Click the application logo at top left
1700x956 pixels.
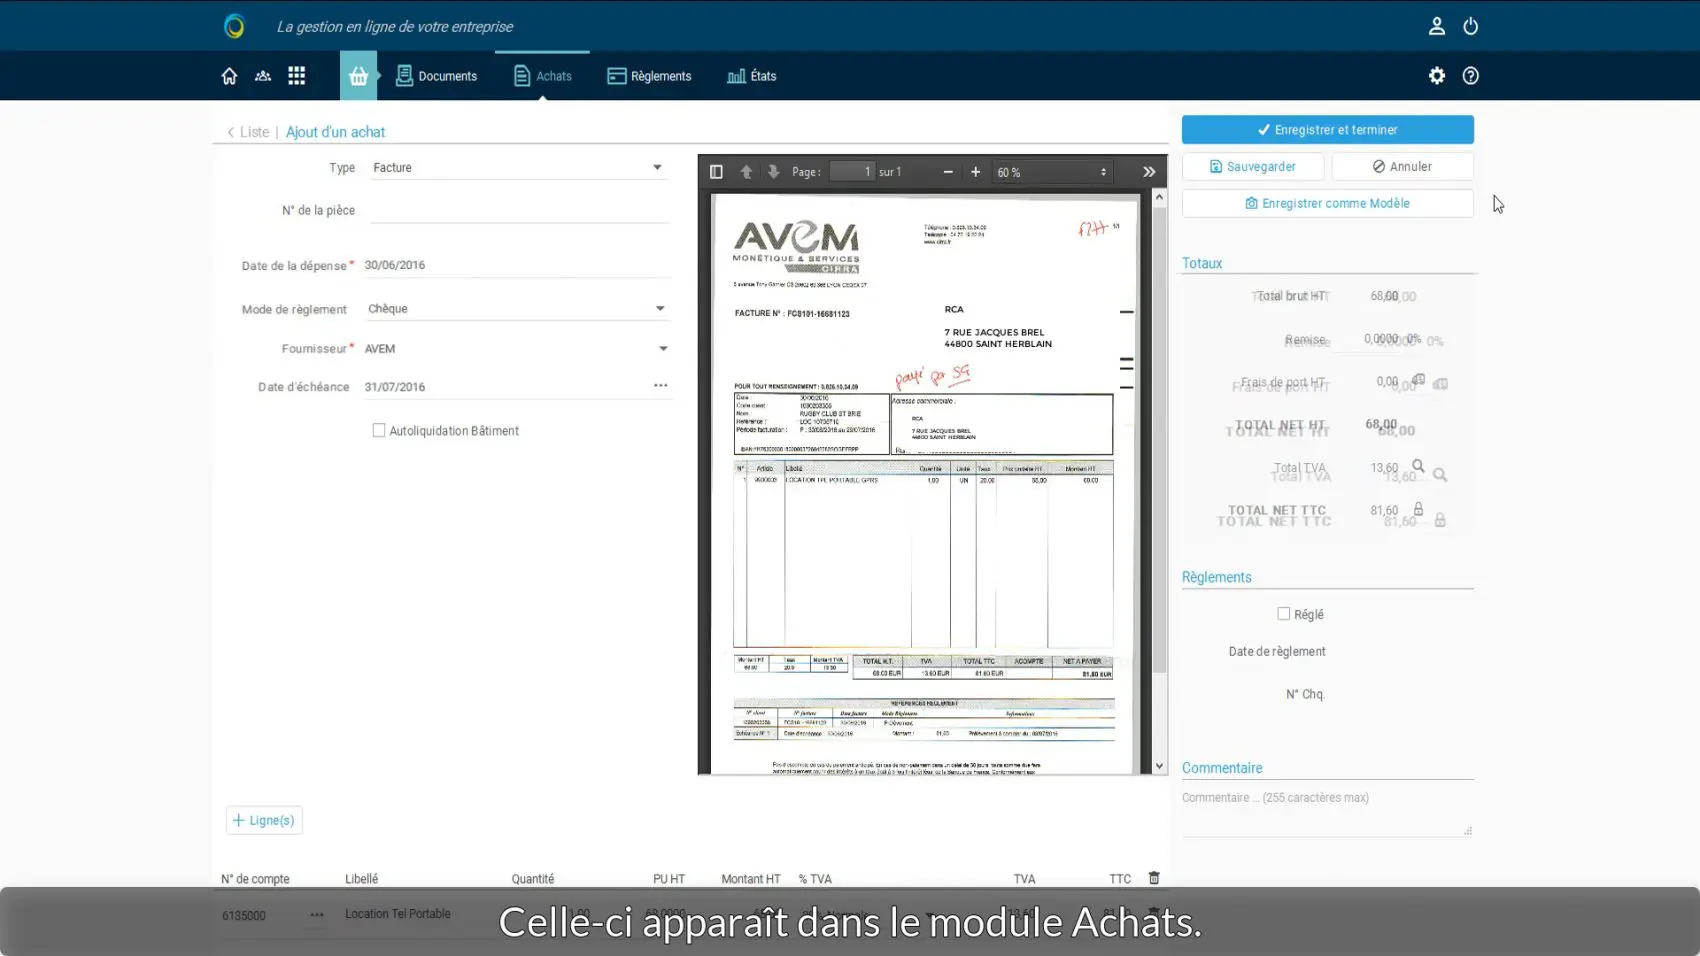(x=234, y=26)
